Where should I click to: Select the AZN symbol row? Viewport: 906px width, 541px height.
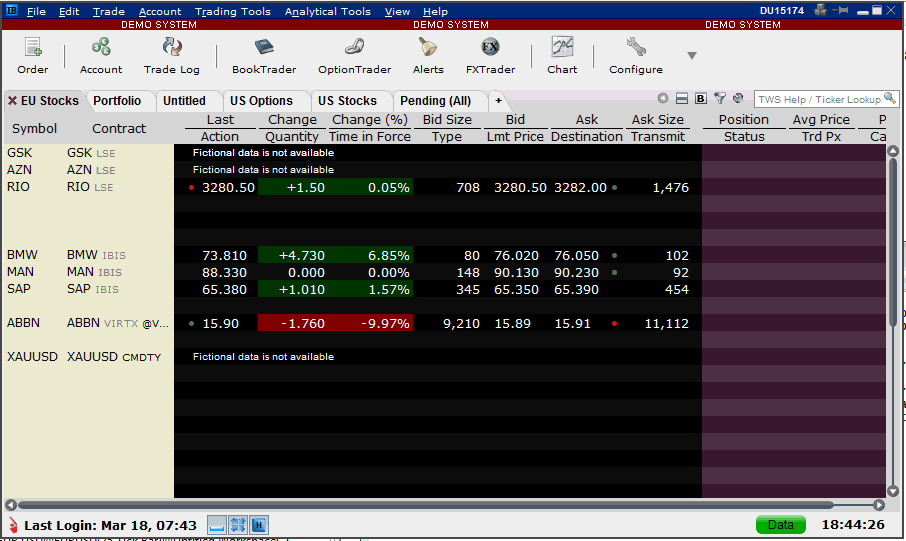(x=20, y=170)
